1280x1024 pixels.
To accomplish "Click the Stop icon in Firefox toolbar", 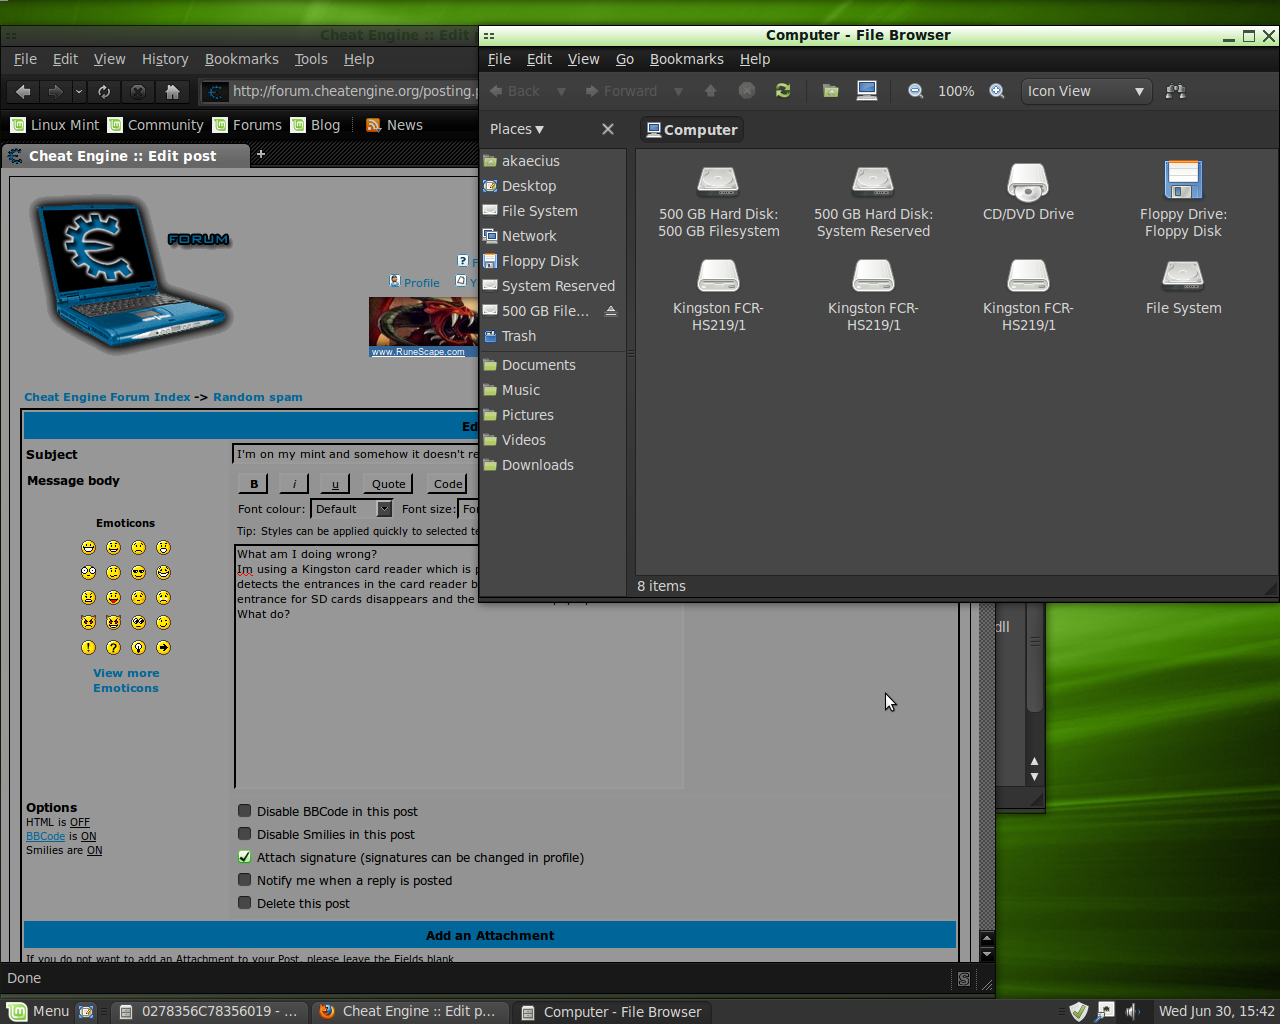I will tap(138, 91).
